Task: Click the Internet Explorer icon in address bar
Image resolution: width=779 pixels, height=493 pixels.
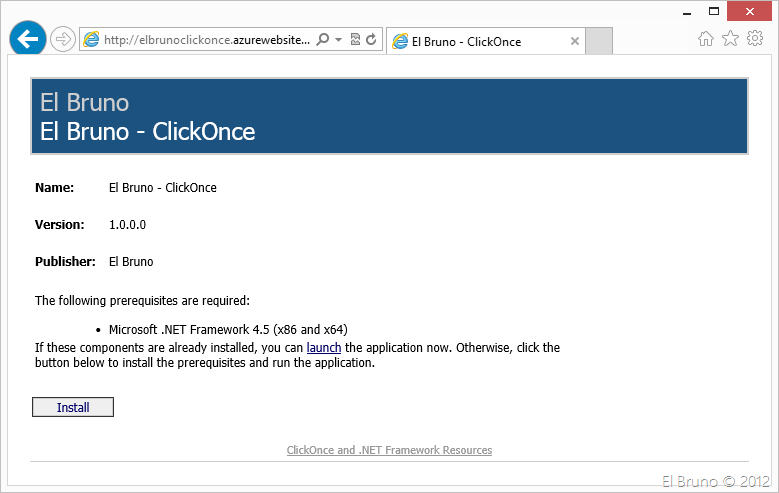Action: [x=92, y=40]
